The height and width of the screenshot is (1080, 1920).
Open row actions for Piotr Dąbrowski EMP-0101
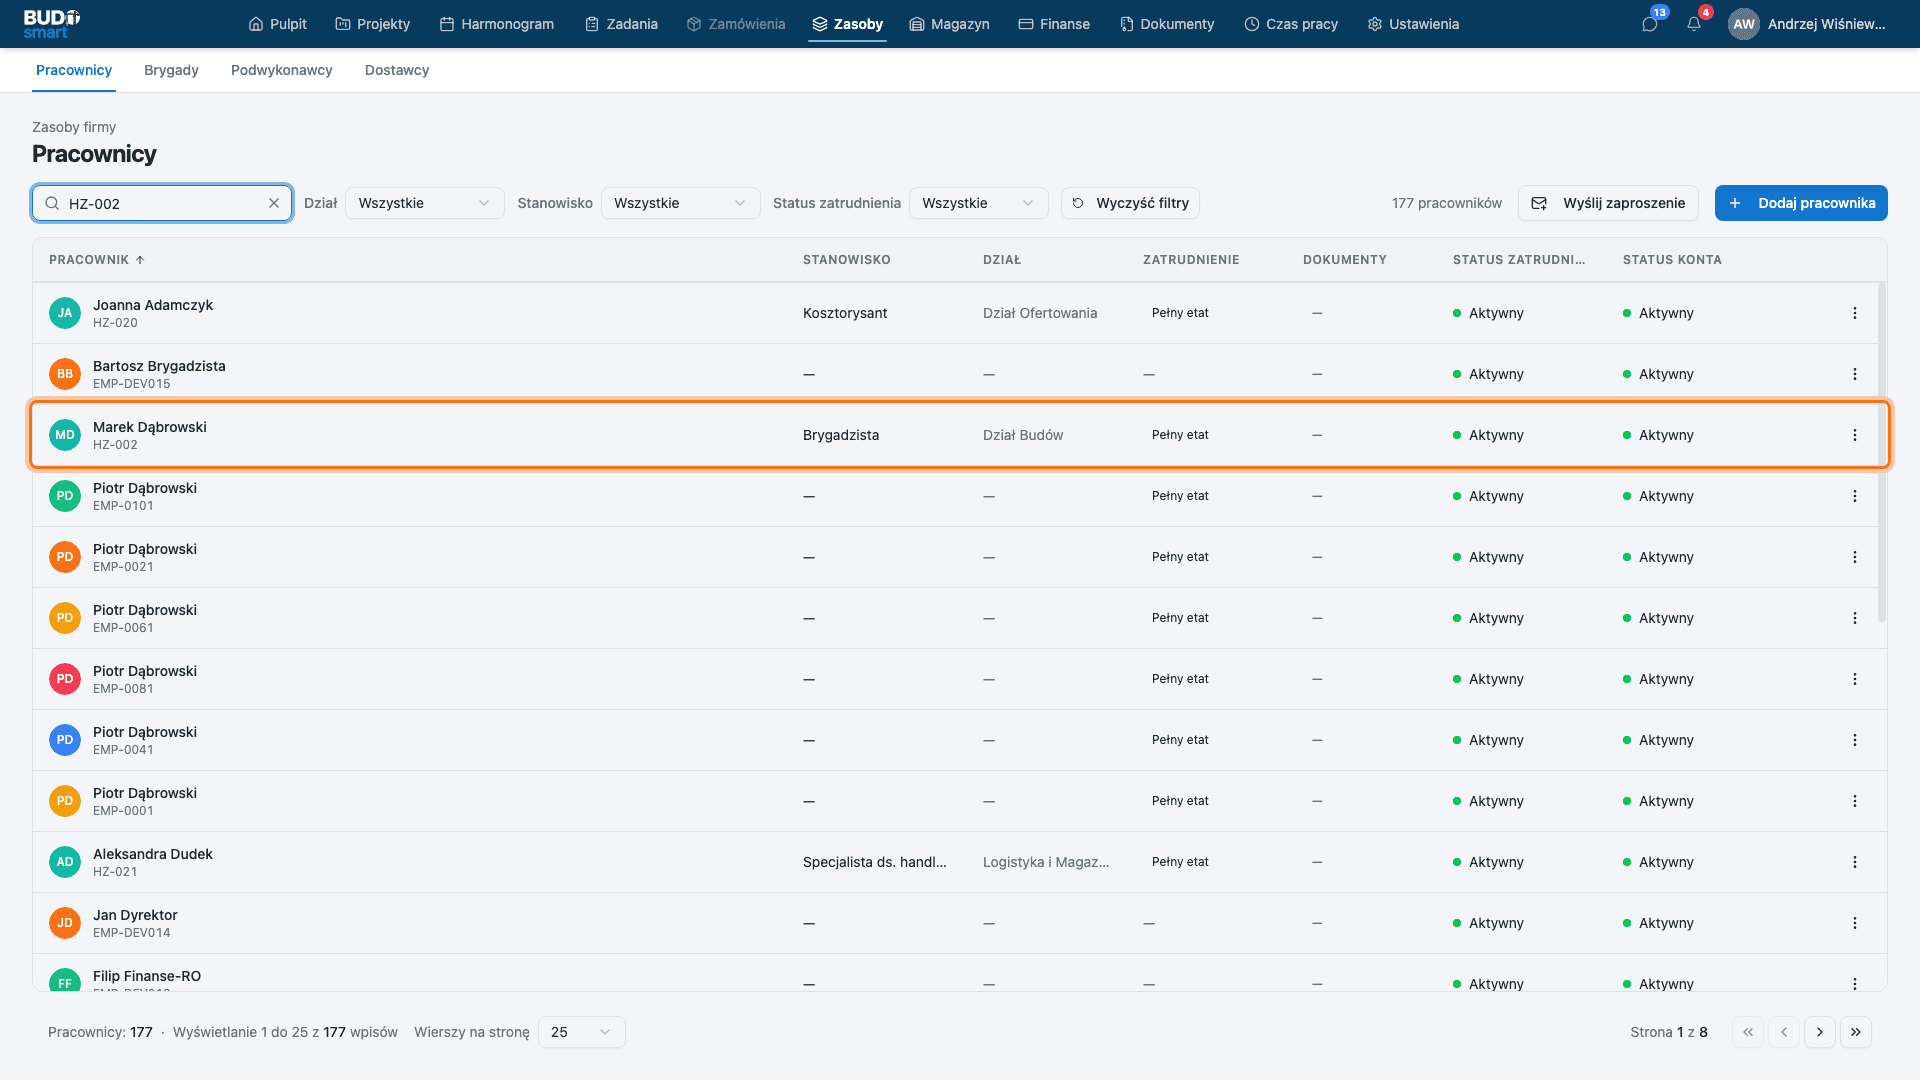[1855, 496]
